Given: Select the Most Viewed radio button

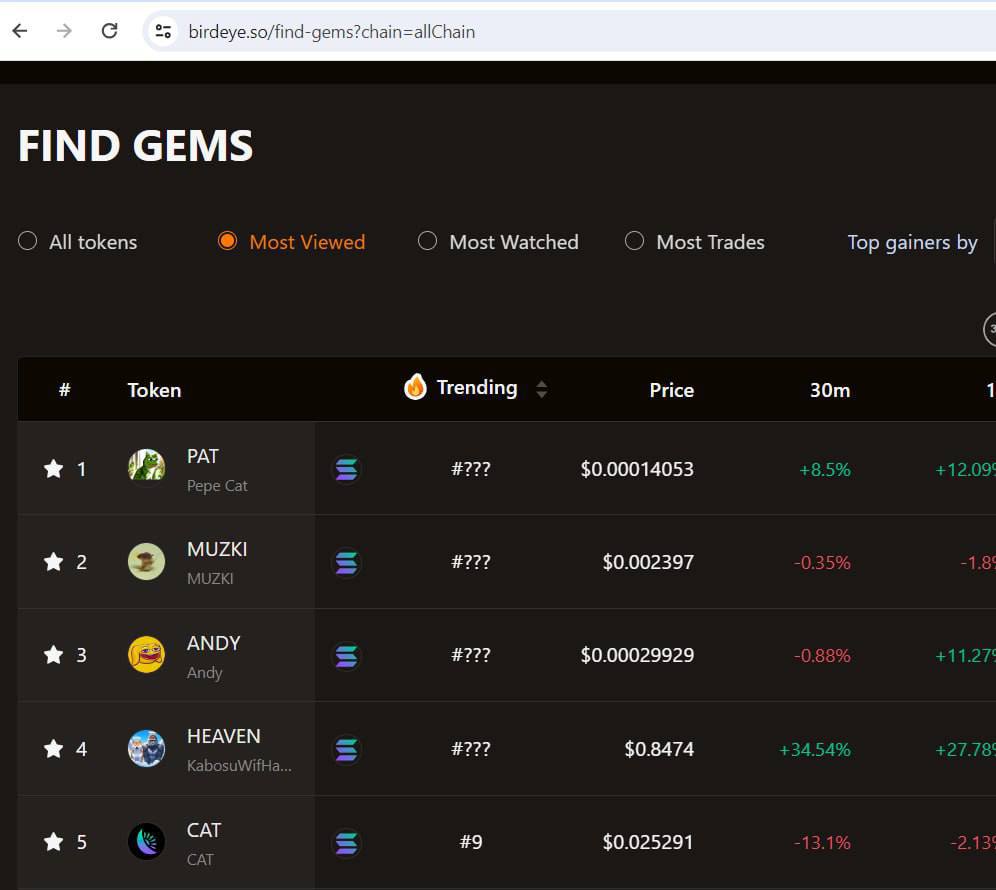Looking at the screenshot, I should [227, 241].
